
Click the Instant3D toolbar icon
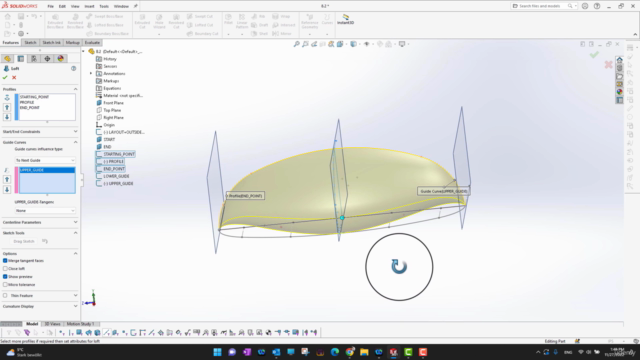click(x=345, y=19)
